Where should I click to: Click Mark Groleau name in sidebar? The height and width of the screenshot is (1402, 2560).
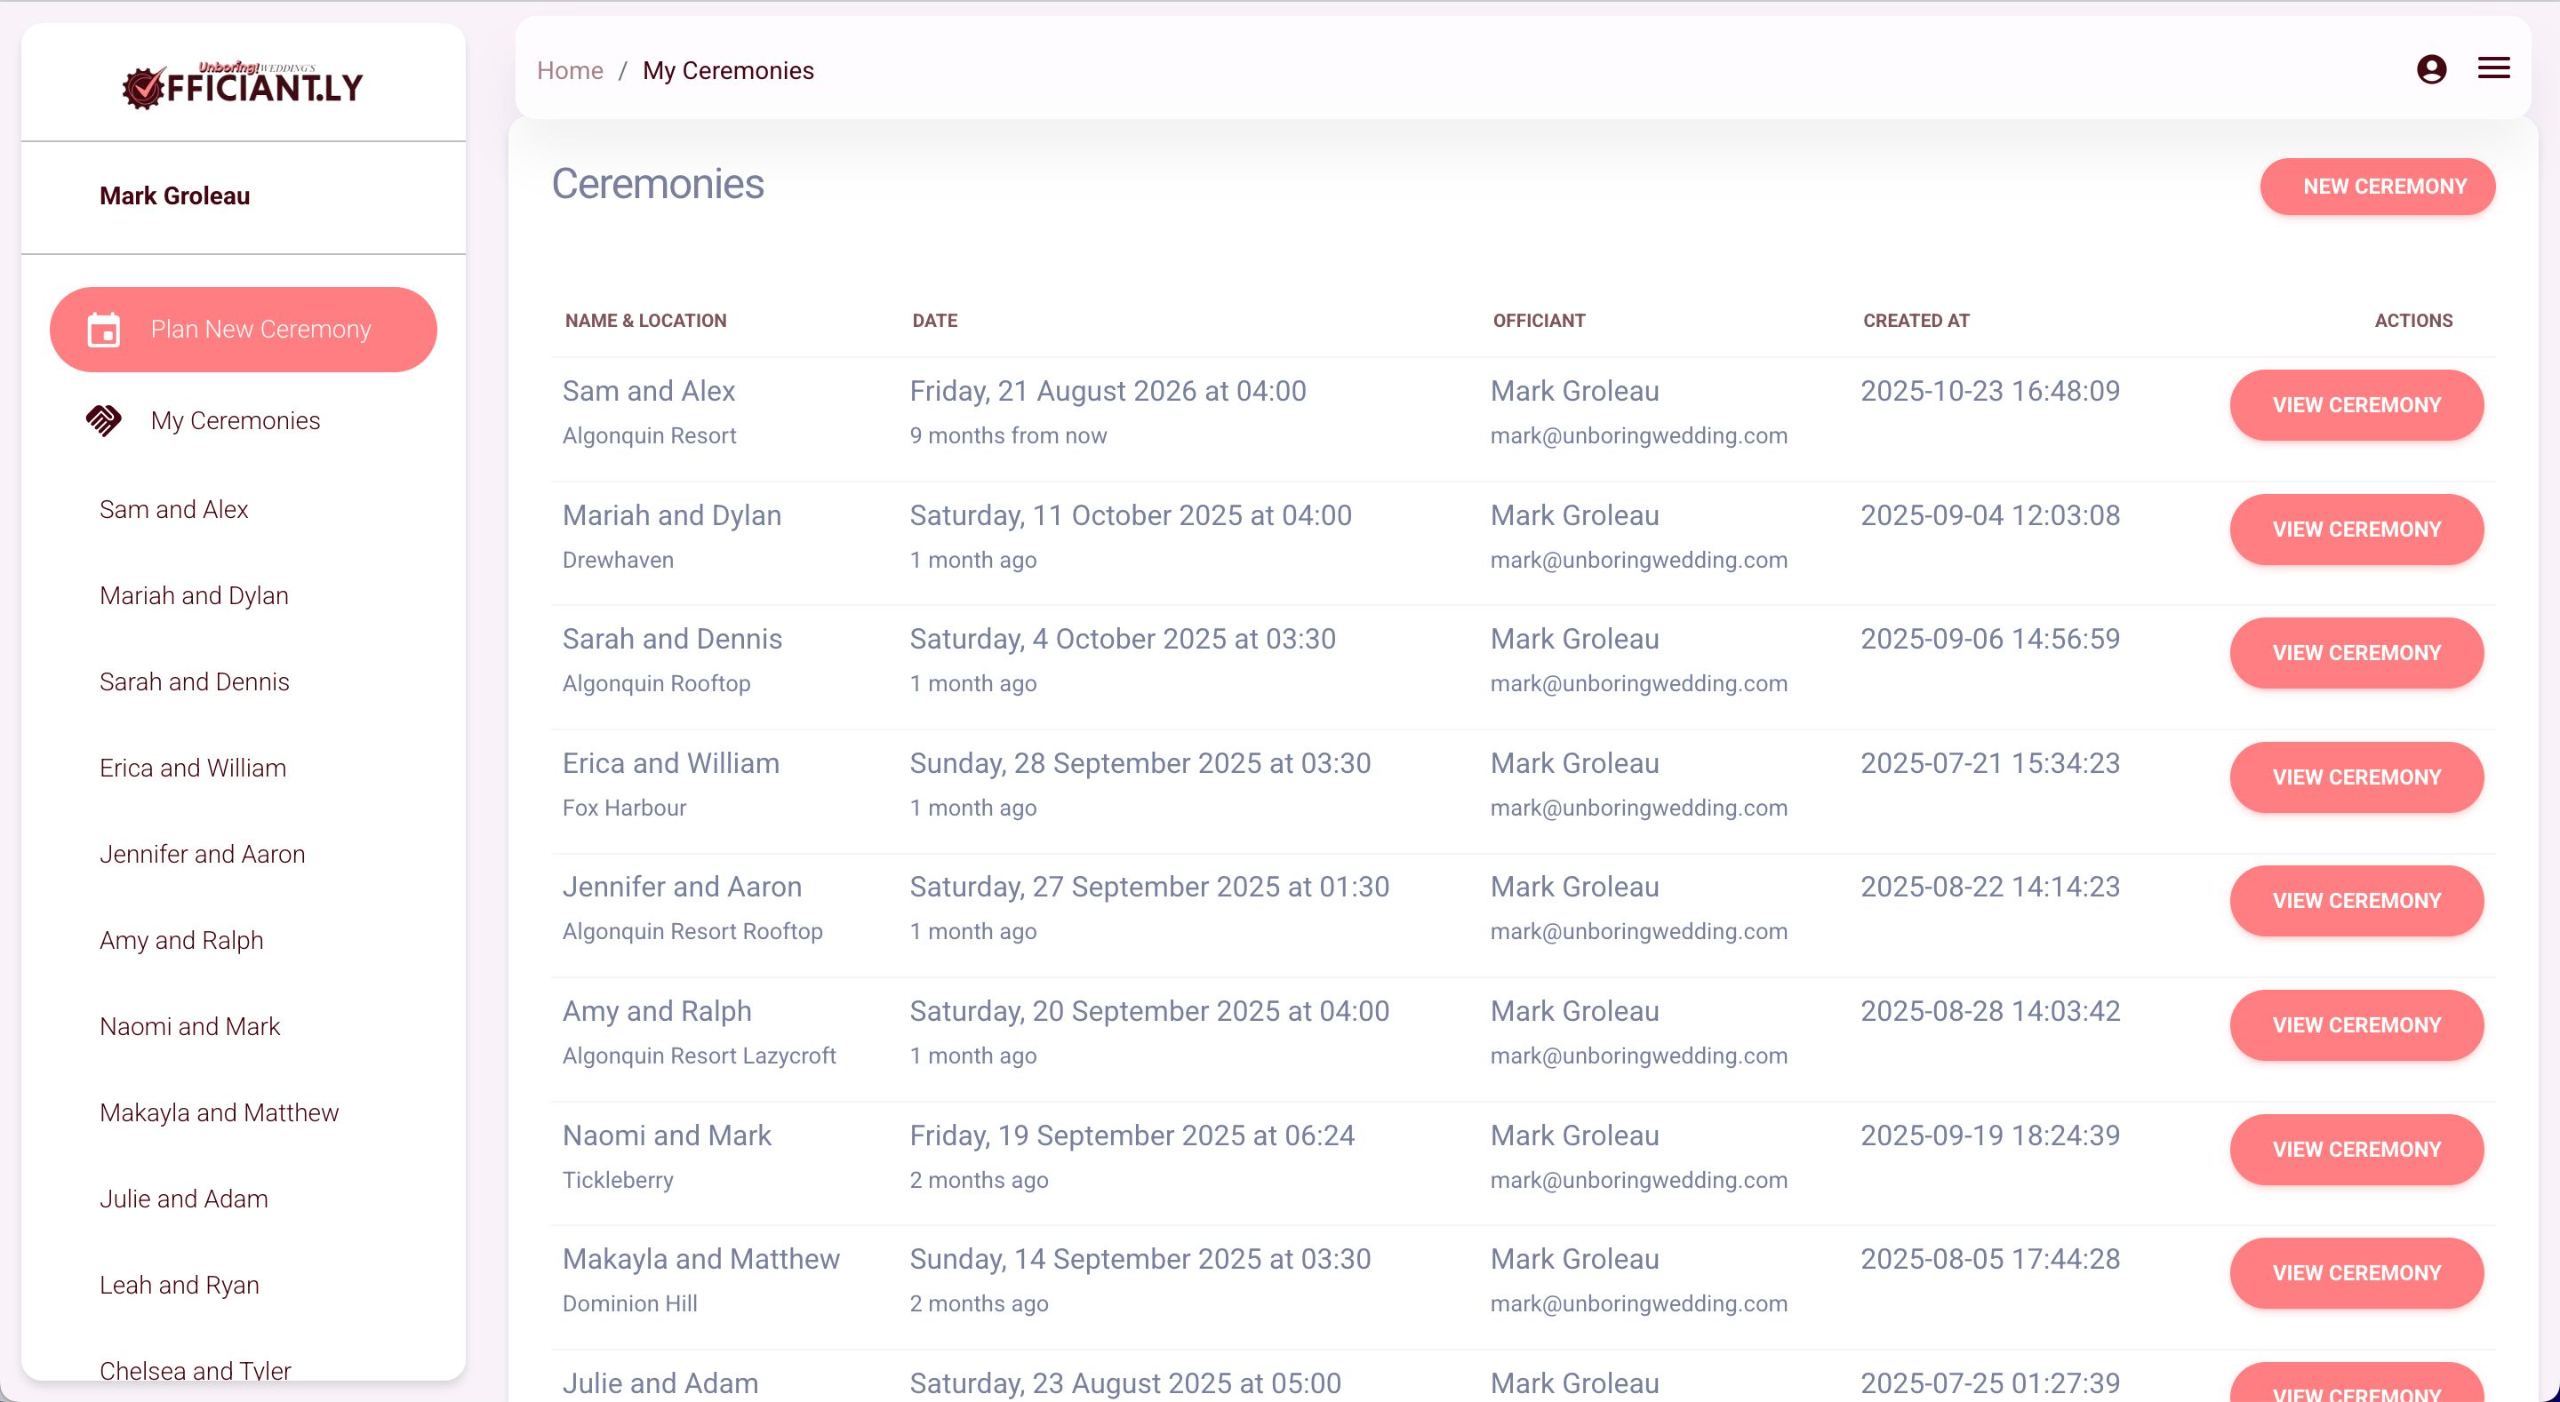[174, 196]
